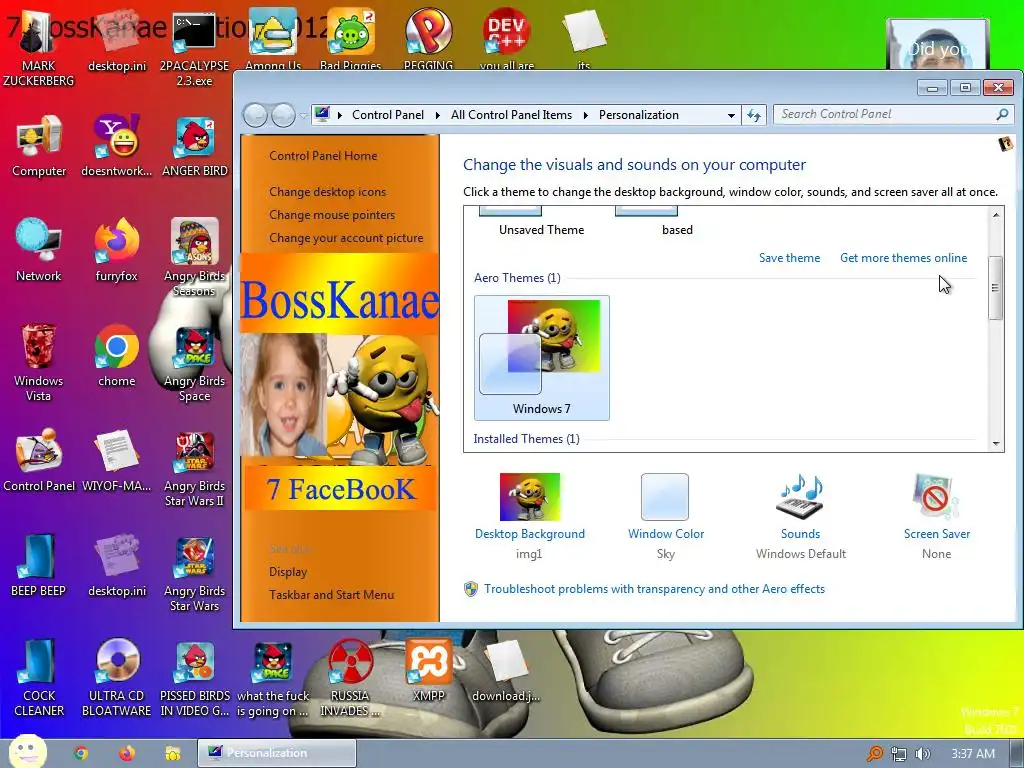
Task: Click the Save theme link
Action: coord(790,258)
